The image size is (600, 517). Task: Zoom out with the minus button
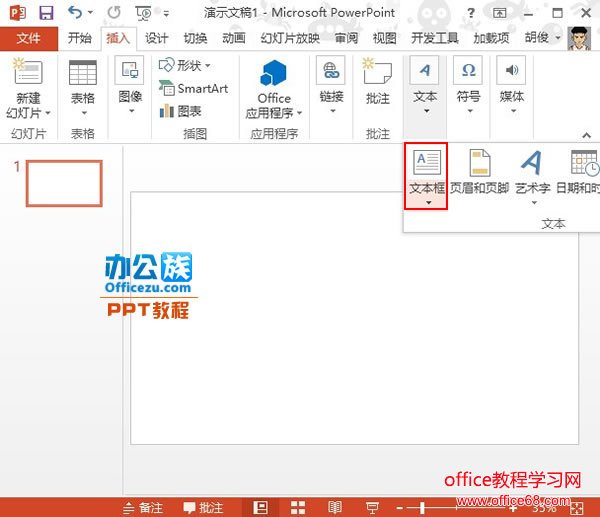399,508
